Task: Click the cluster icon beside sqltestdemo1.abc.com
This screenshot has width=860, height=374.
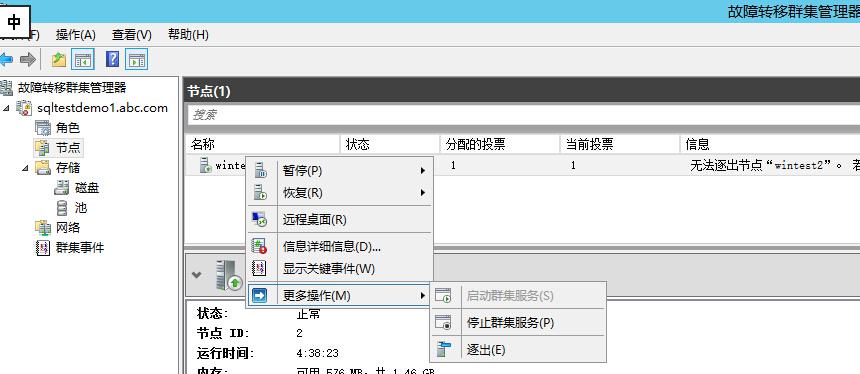Action: 24,107
